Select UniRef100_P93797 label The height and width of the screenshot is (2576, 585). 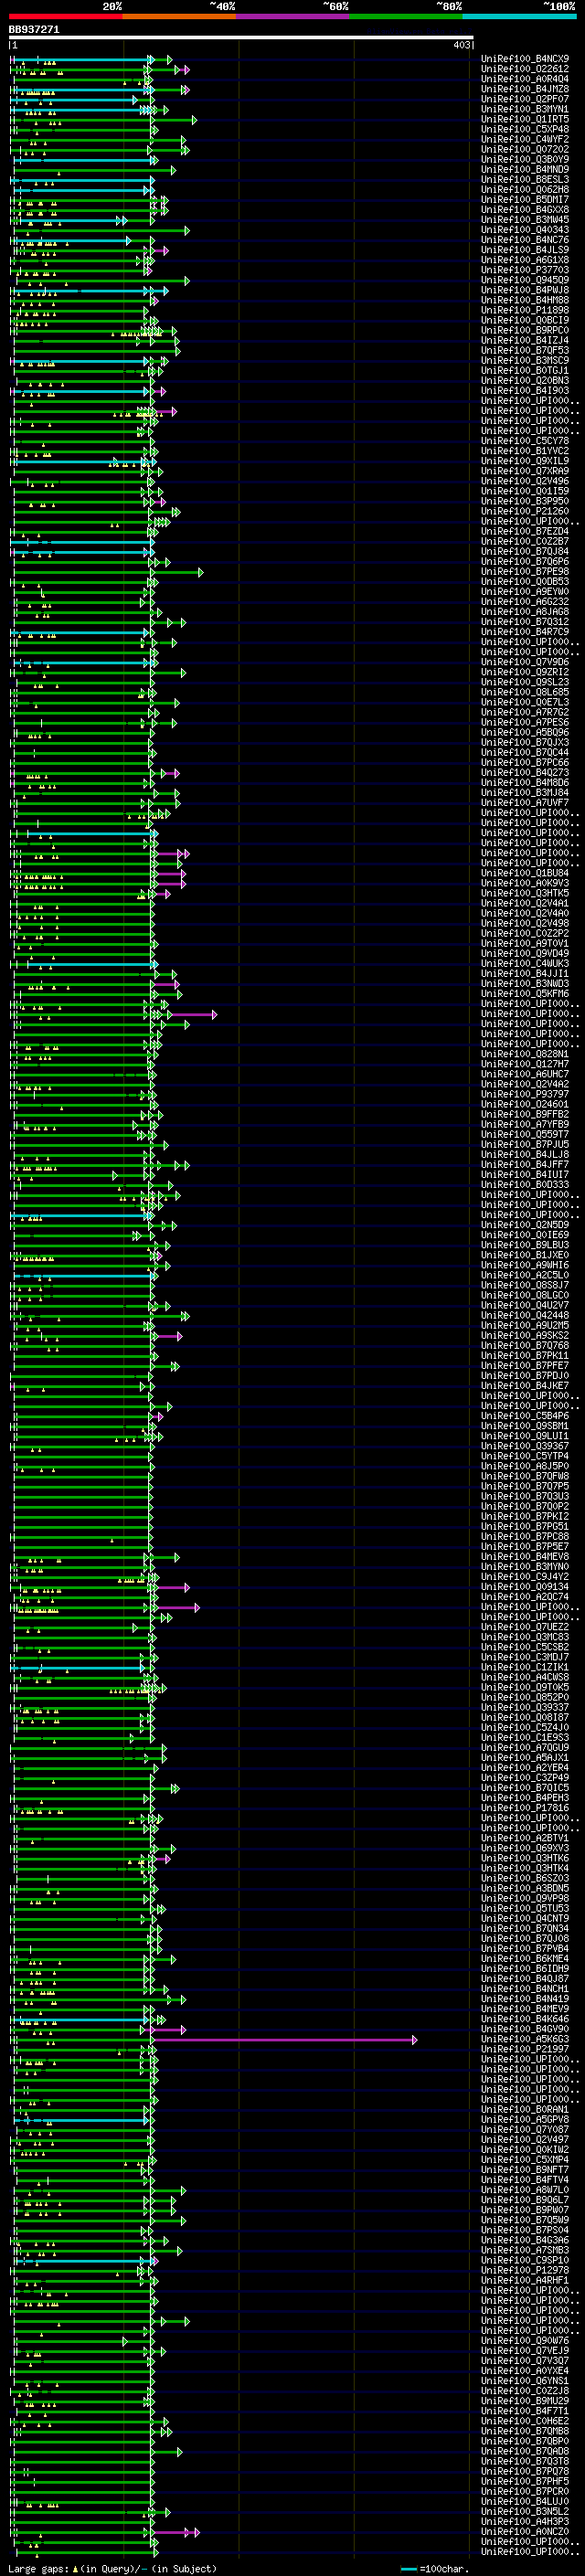(x=525, y=1094)
